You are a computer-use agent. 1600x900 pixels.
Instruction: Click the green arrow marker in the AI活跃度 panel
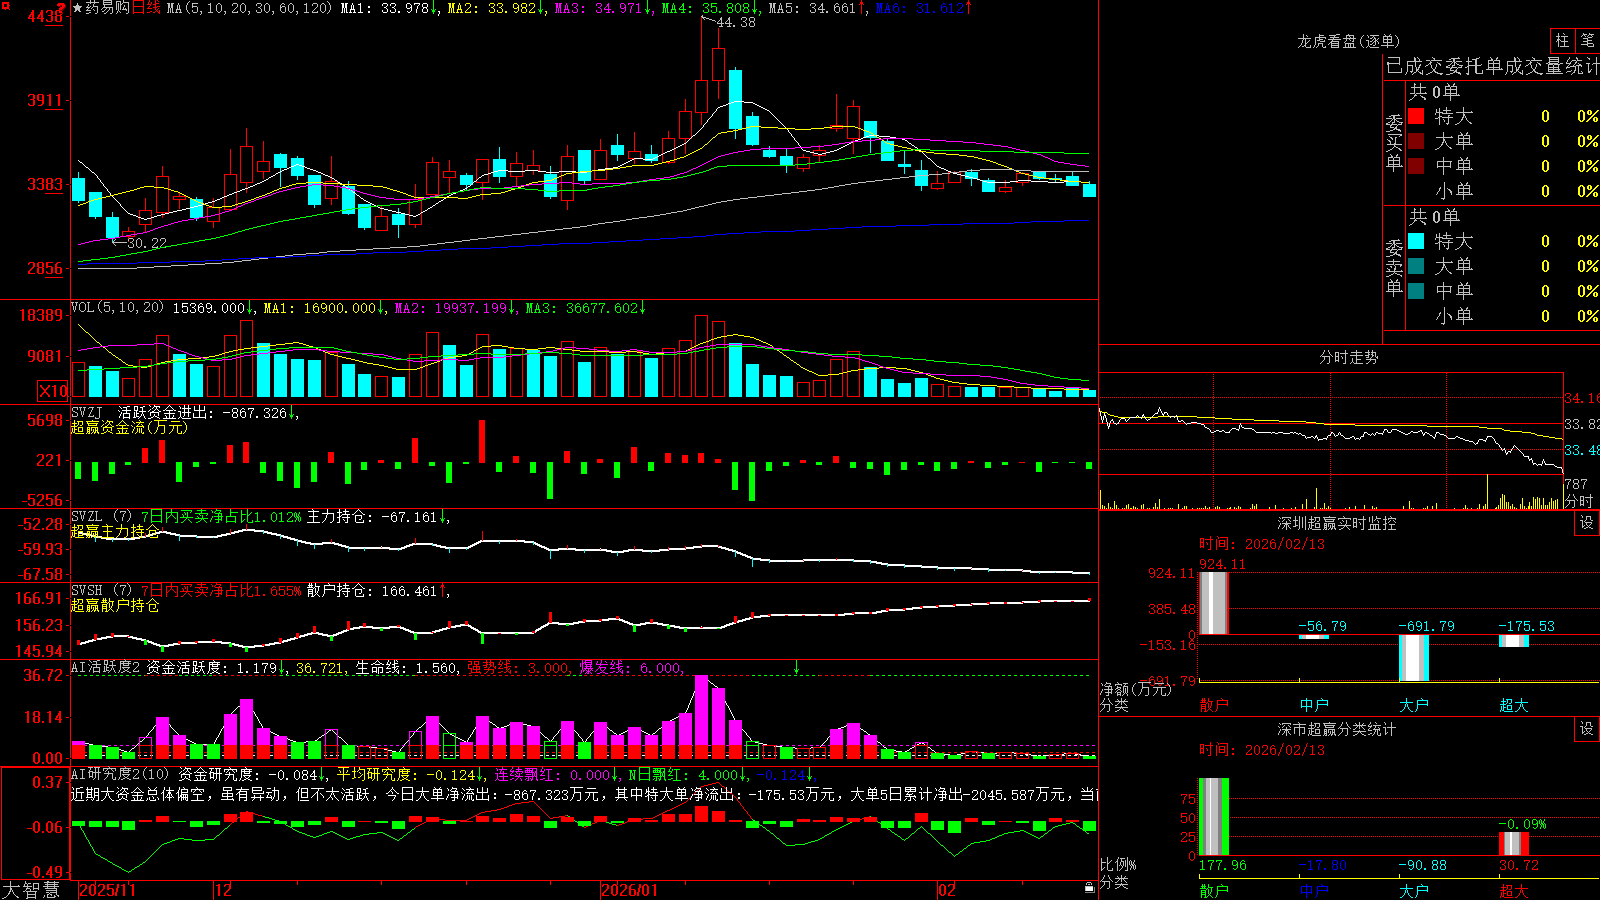(x=797, y=666)
